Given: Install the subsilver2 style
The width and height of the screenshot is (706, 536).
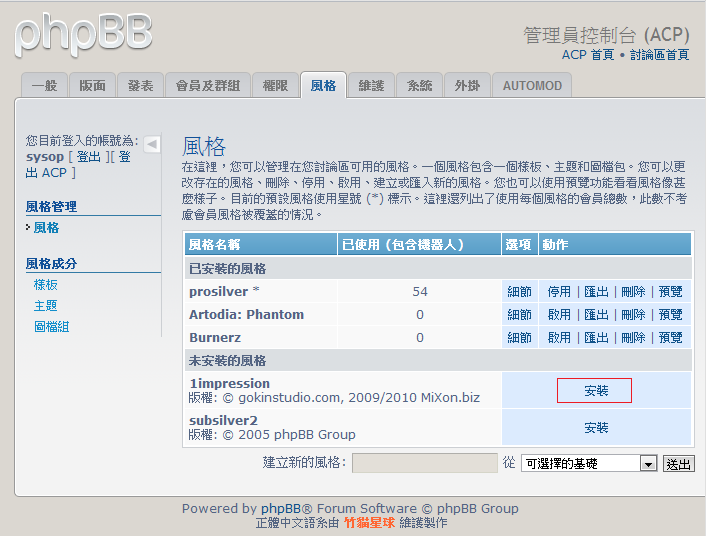Looking at the screenshot, I should click(596, 427).
